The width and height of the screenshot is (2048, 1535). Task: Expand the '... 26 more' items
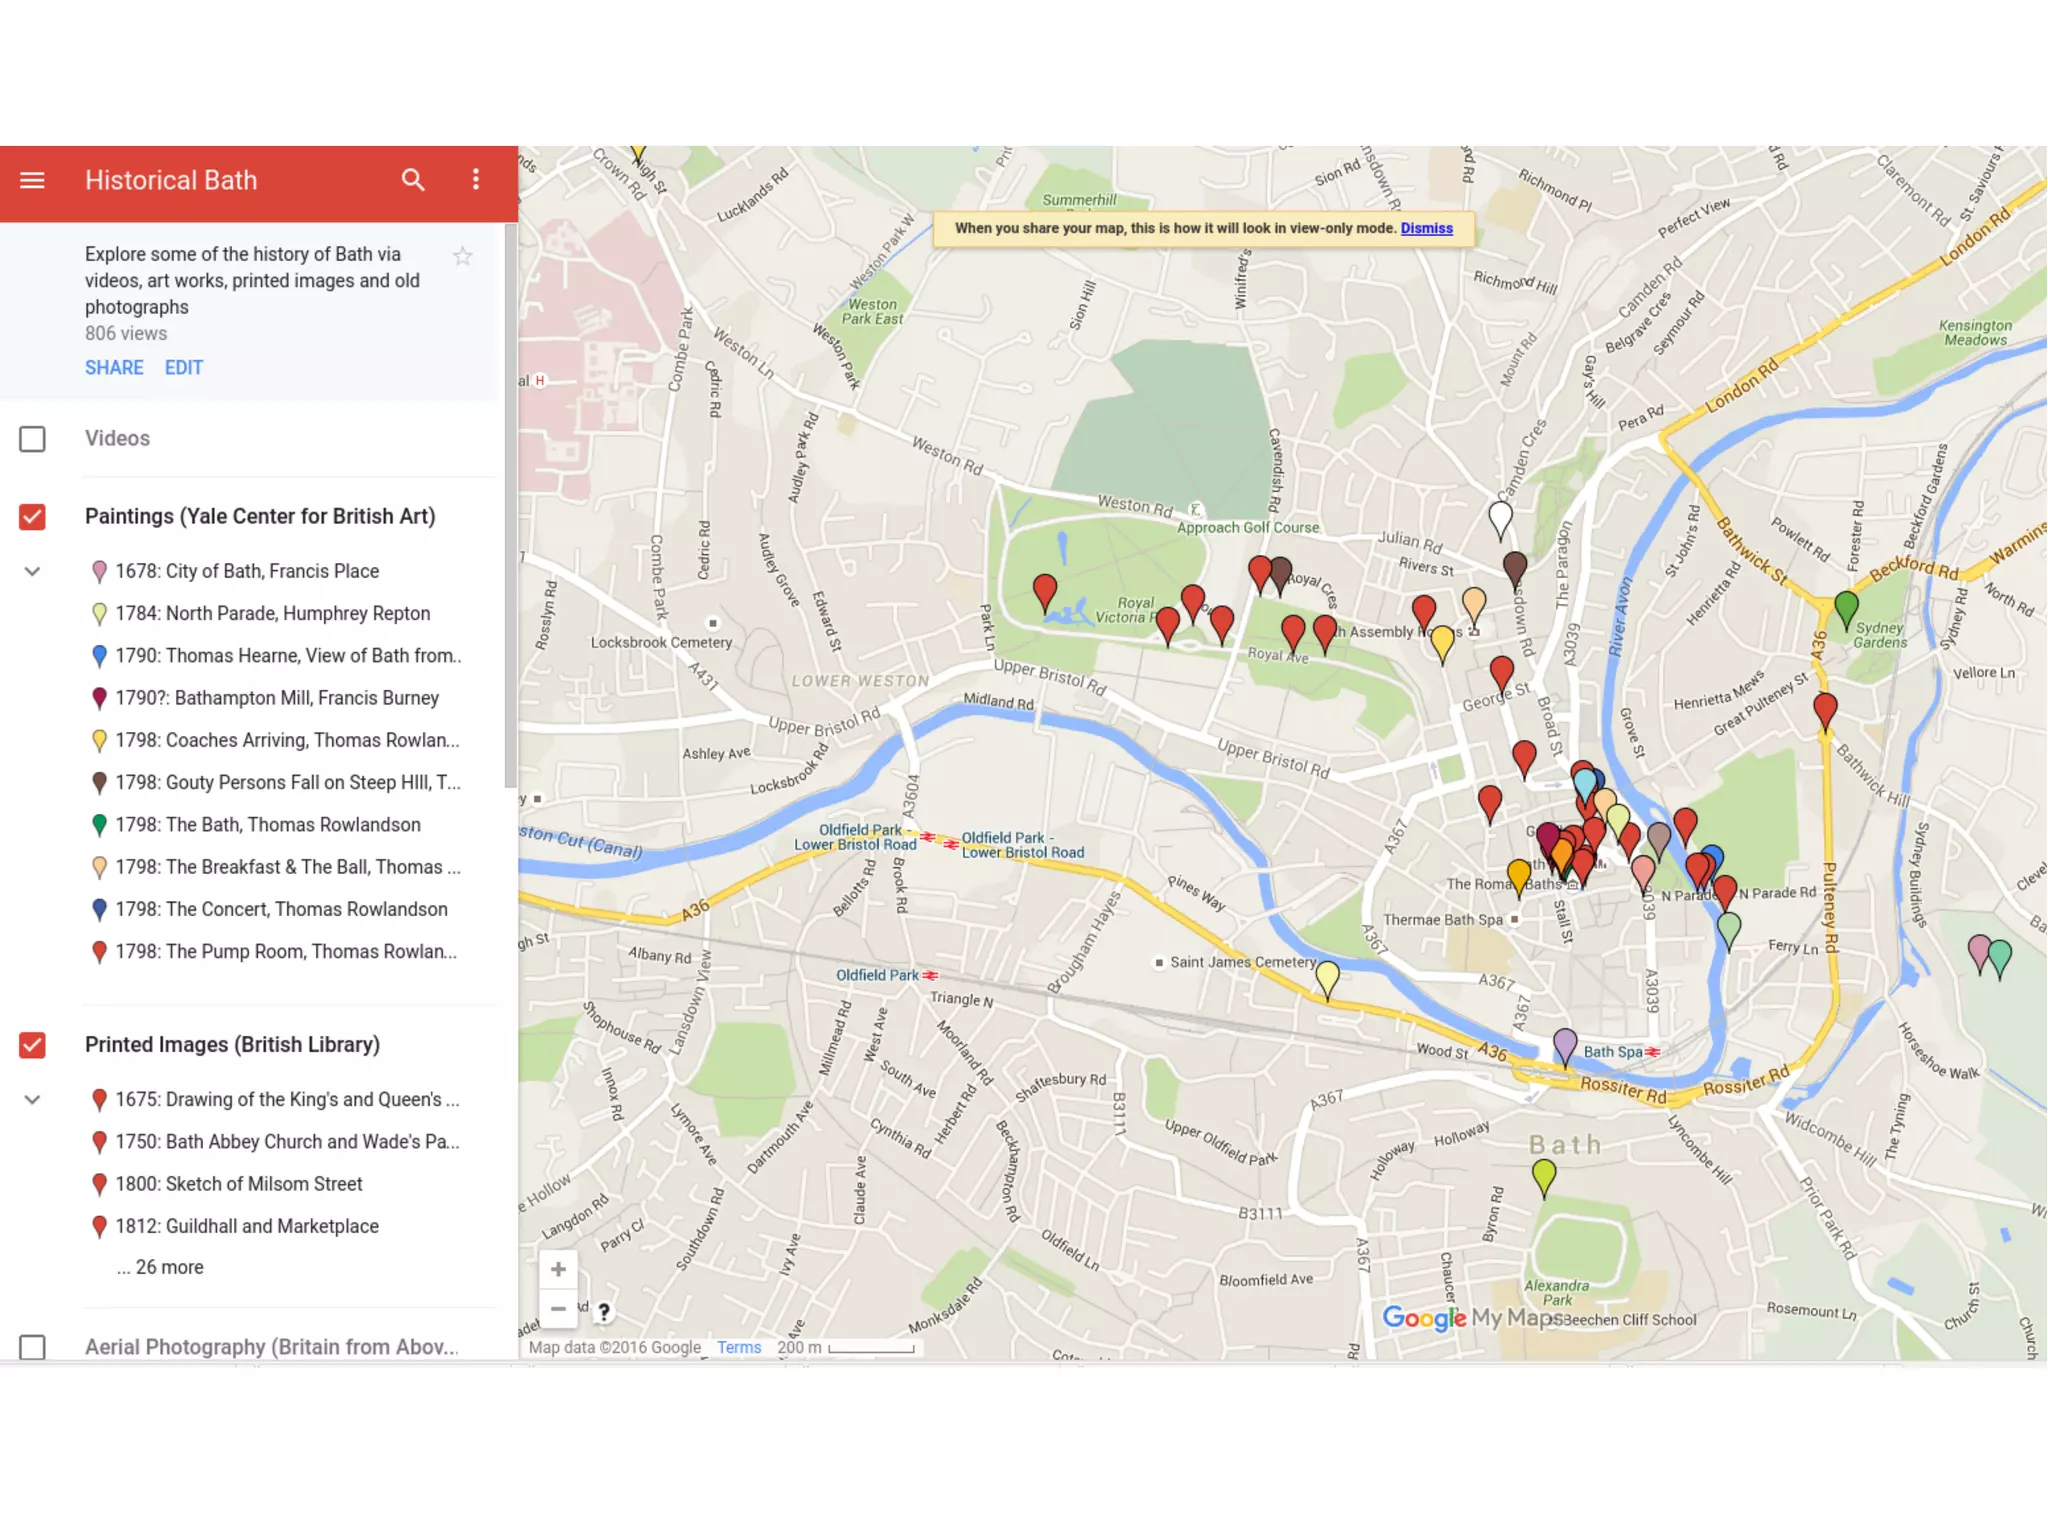[x=160, y=1267]
